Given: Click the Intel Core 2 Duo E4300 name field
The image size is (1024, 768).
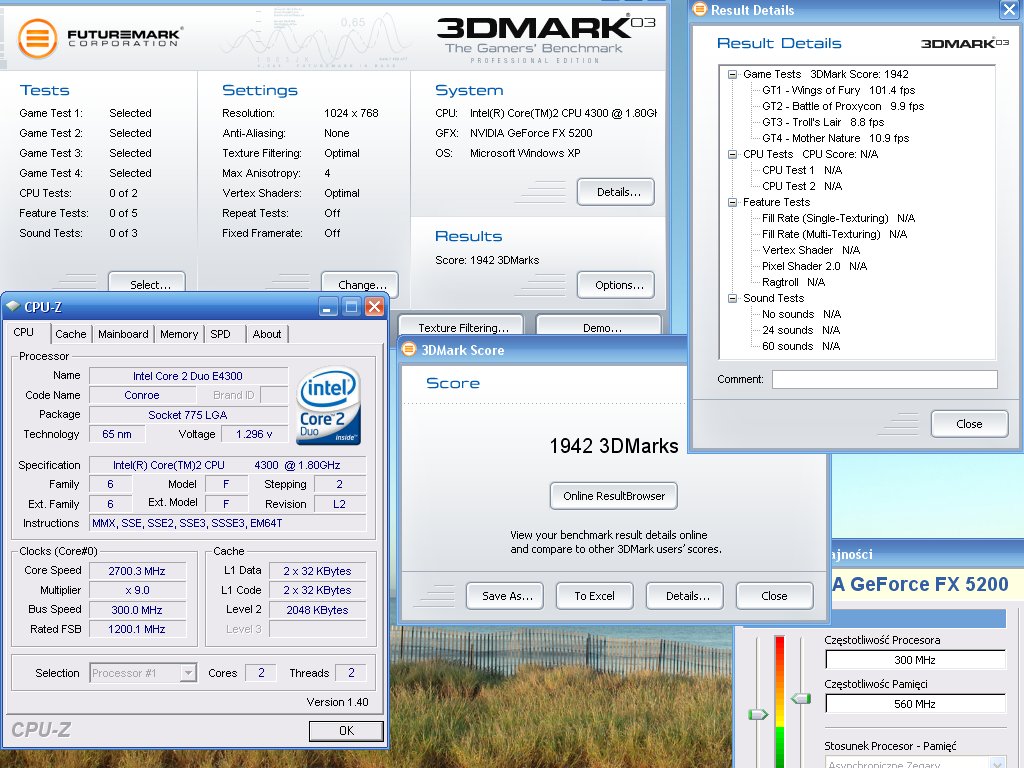Looking at the screenshot, I should coord(188,376).
